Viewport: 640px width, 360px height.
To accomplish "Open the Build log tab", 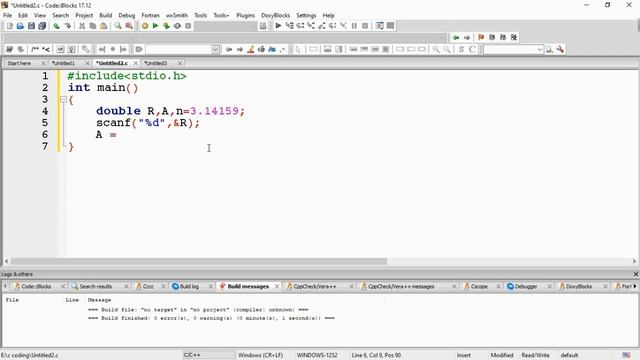I will [189, 287].
